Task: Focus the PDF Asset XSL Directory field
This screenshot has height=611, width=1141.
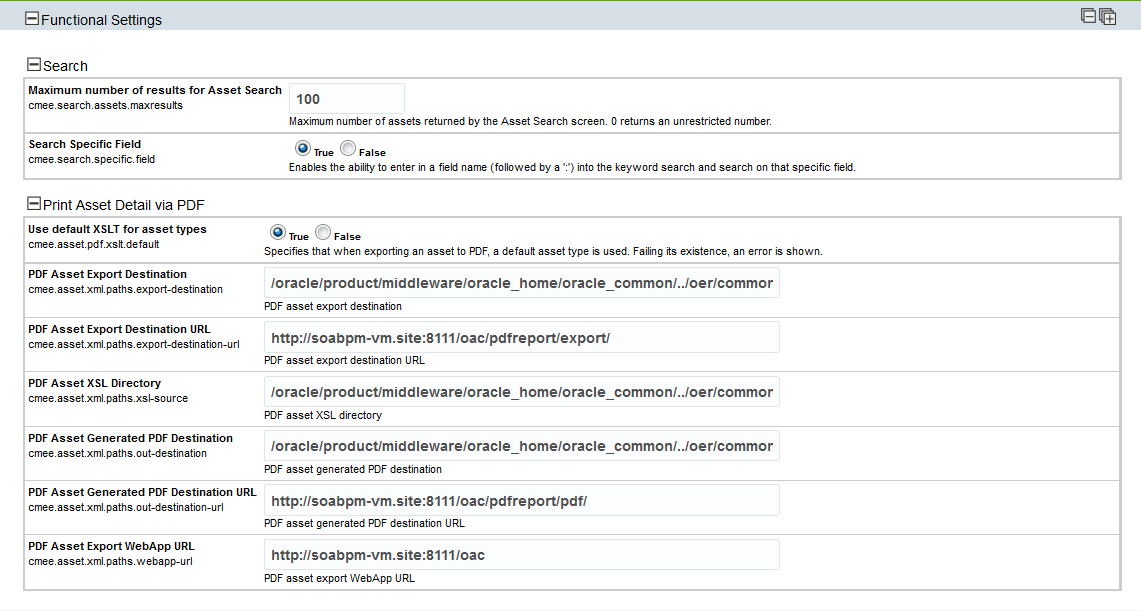Action: 521,392
